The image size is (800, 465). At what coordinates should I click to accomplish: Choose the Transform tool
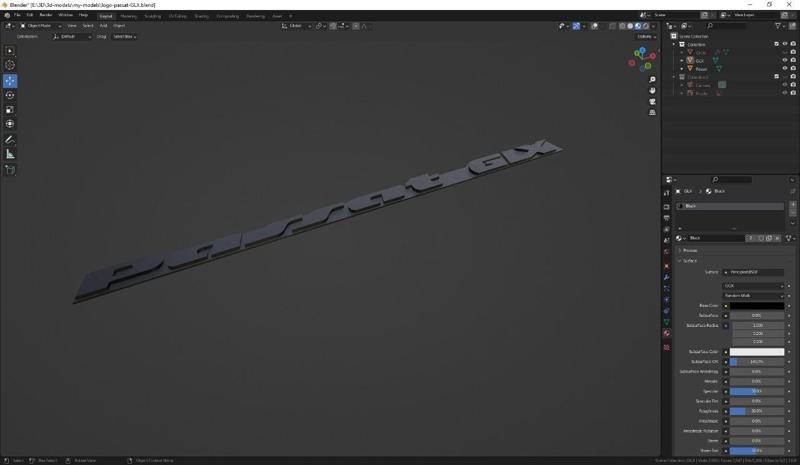[x=10, y=124]
